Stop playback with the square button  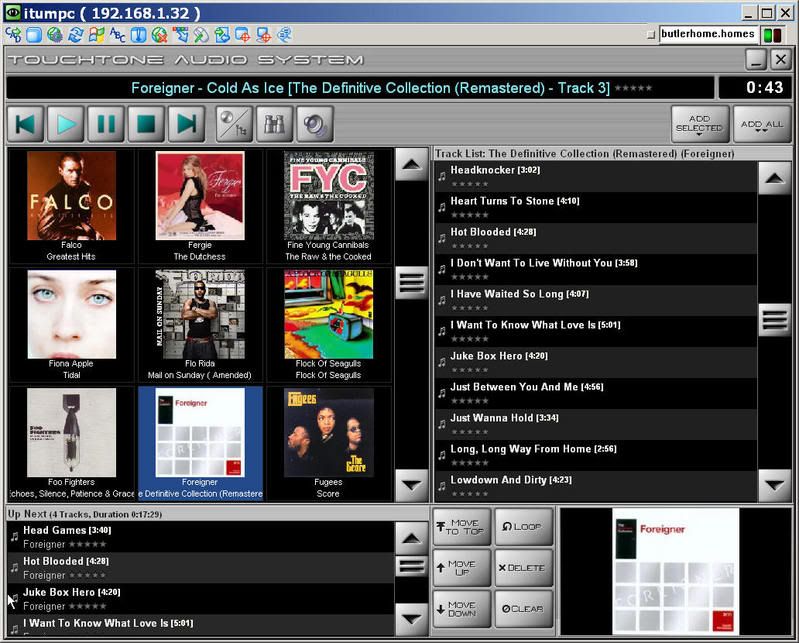pos(146,124)
